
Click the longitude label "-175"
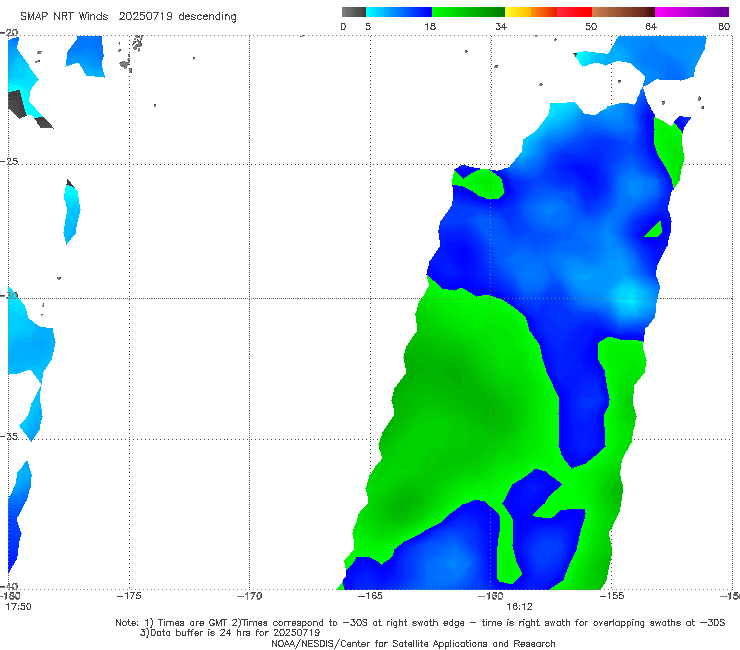point(129,596)
